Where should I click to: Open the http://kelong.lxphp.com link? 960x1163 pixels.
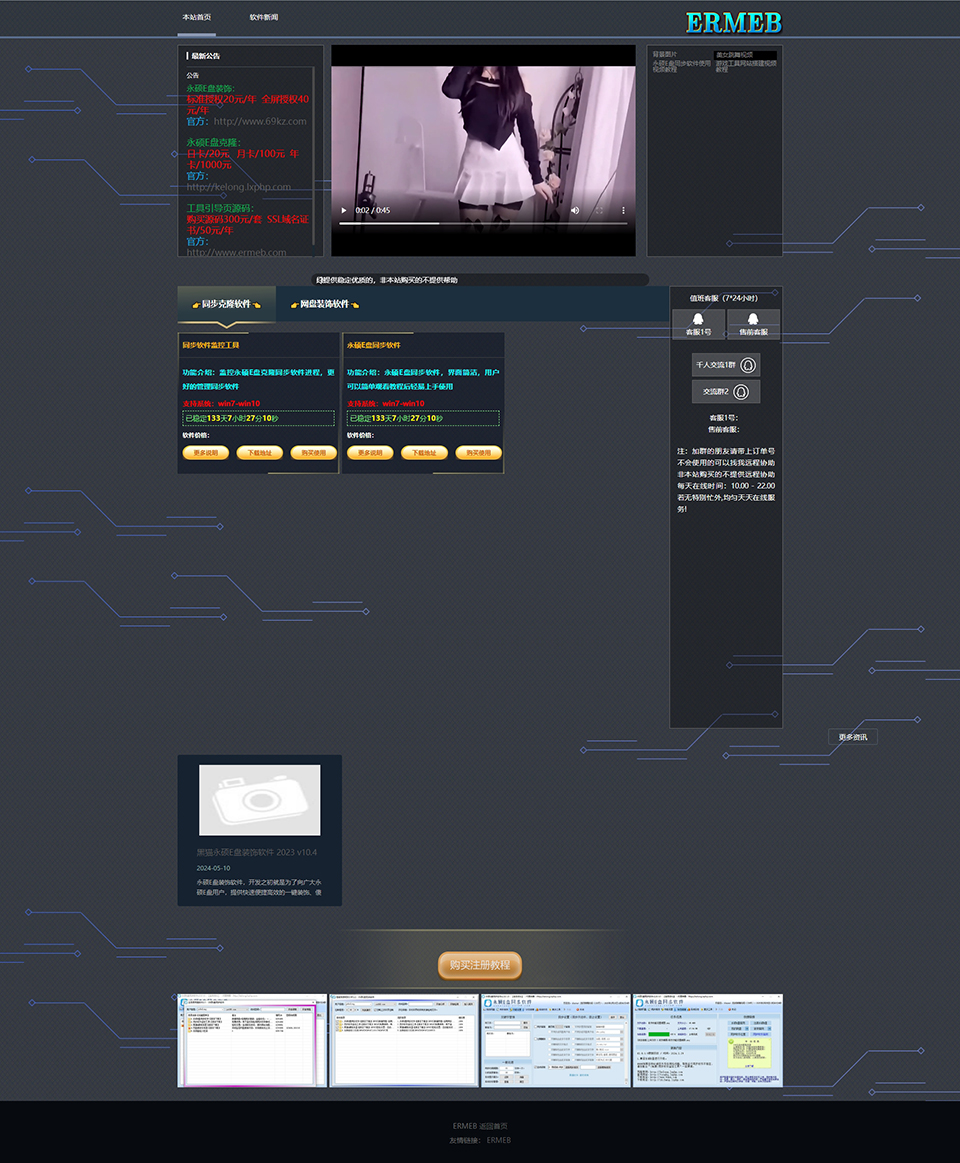pyautogui.click(x=238, y=187)
